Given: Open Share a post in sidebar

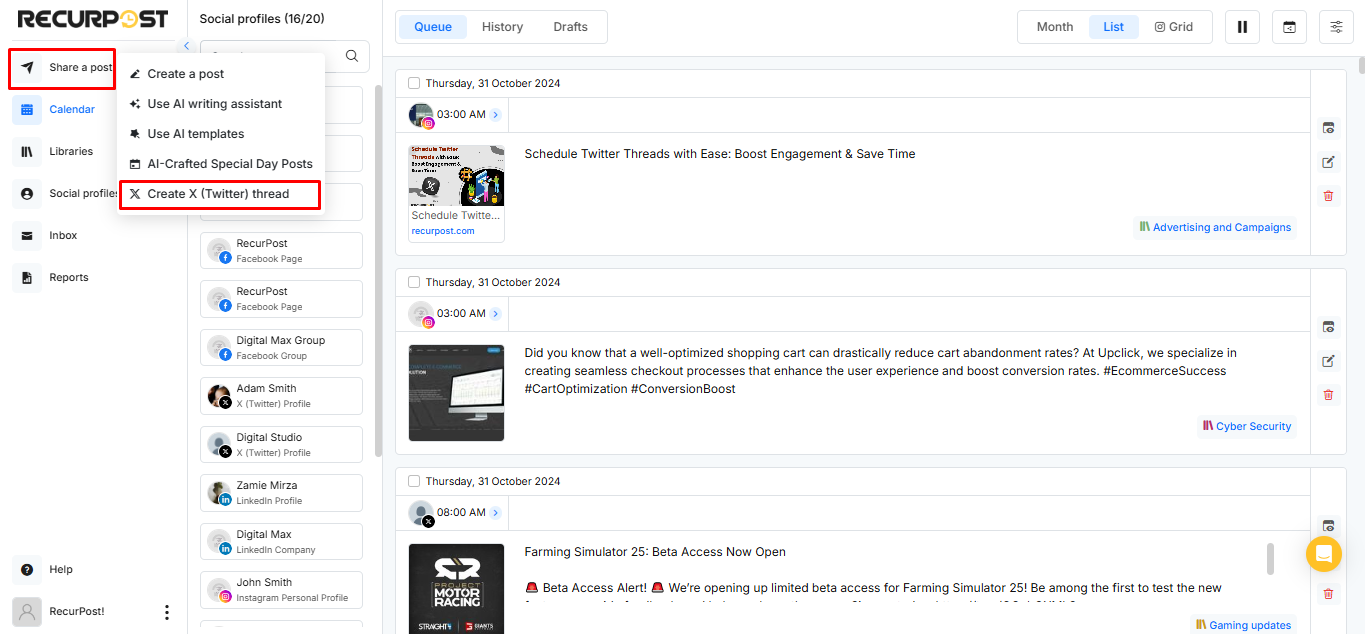Looking at the screenshot, I should click(62, 68).
